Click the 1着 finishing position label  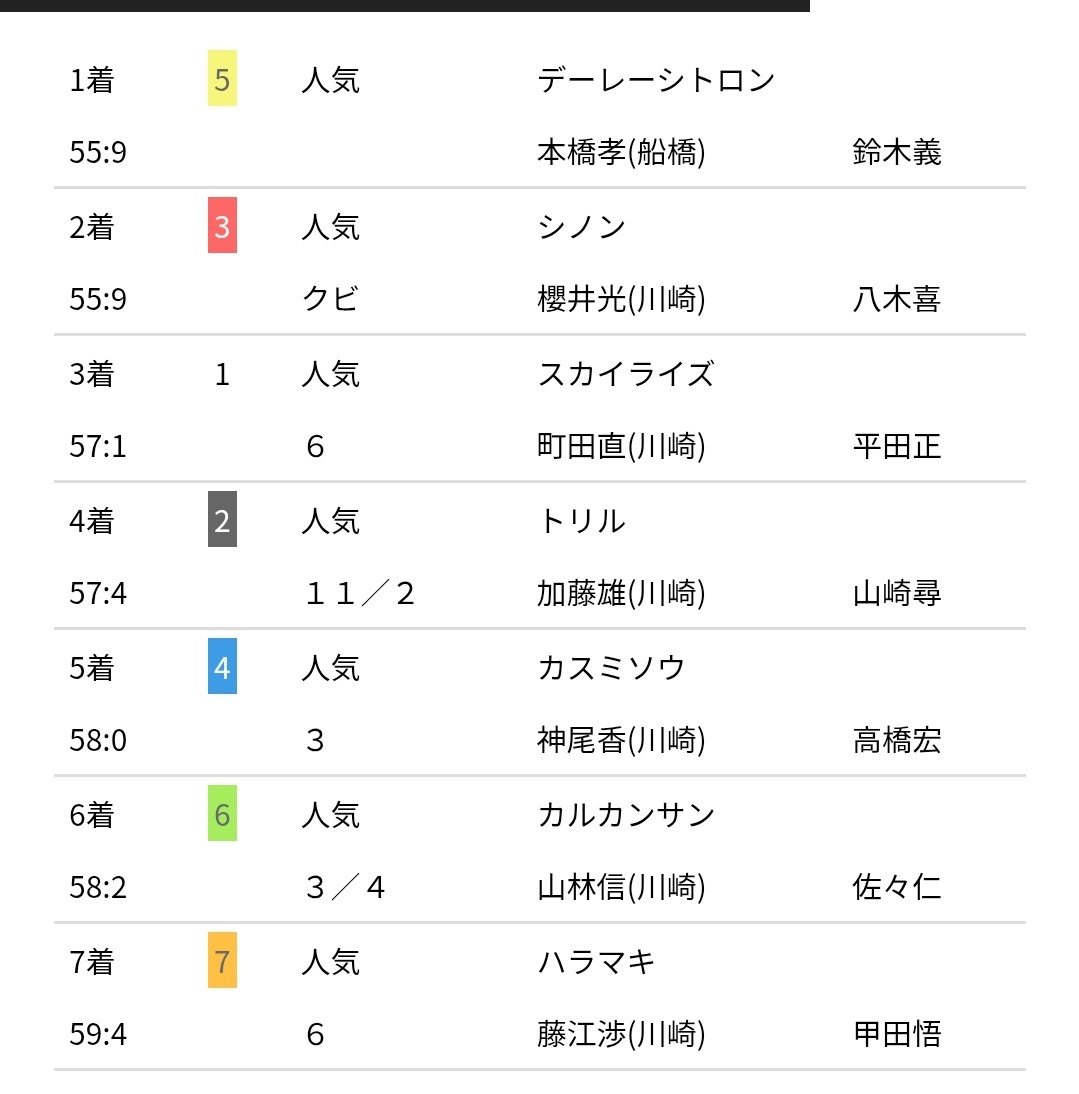91,80
